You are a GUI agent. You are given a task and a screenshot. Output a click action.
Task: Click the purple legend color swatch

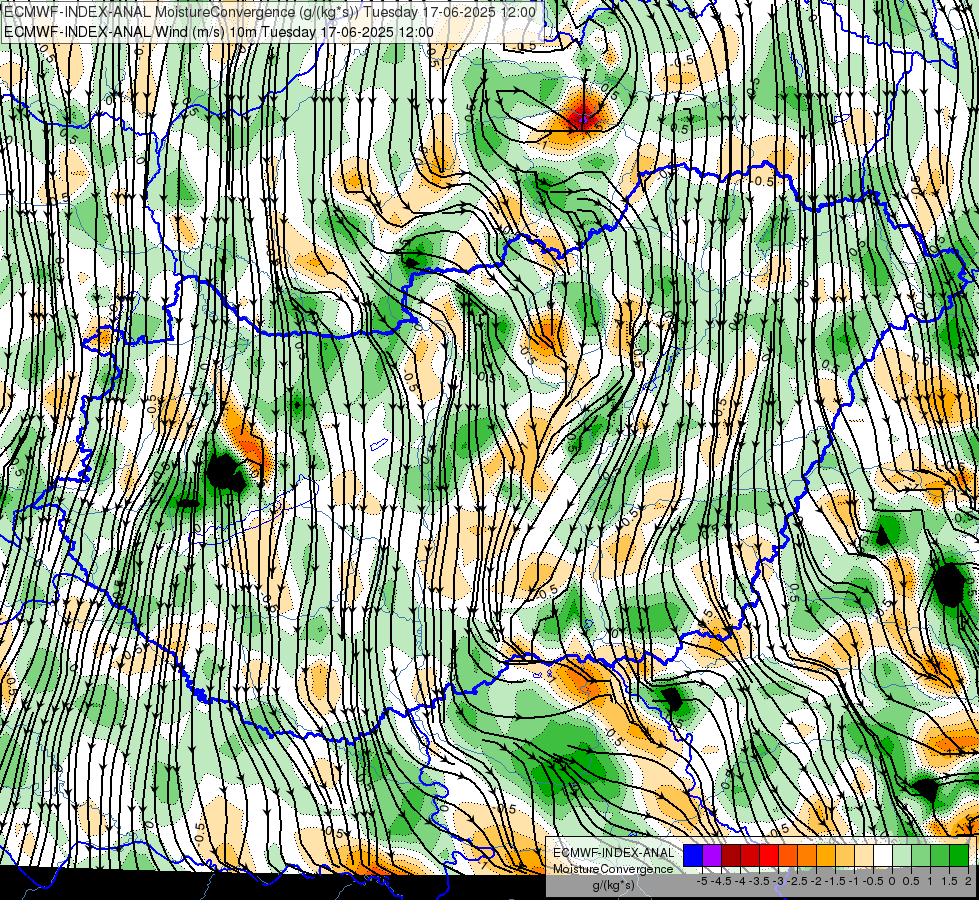(712, 855)
